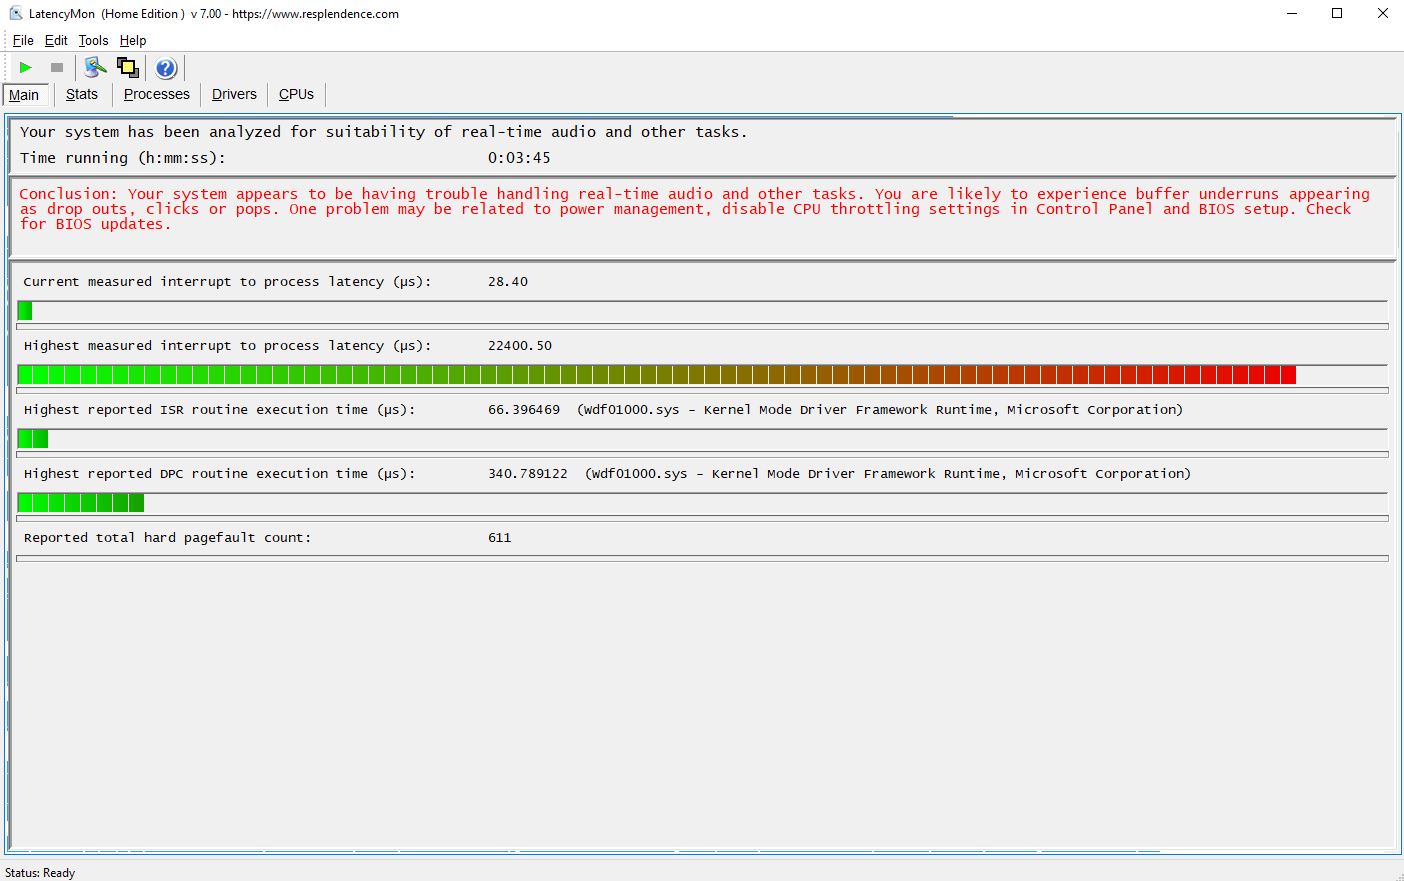Screen dimensions: 1404x881
Task: Click the 'Time running (h:mm:ss)' label
Action: click(123, 158)
